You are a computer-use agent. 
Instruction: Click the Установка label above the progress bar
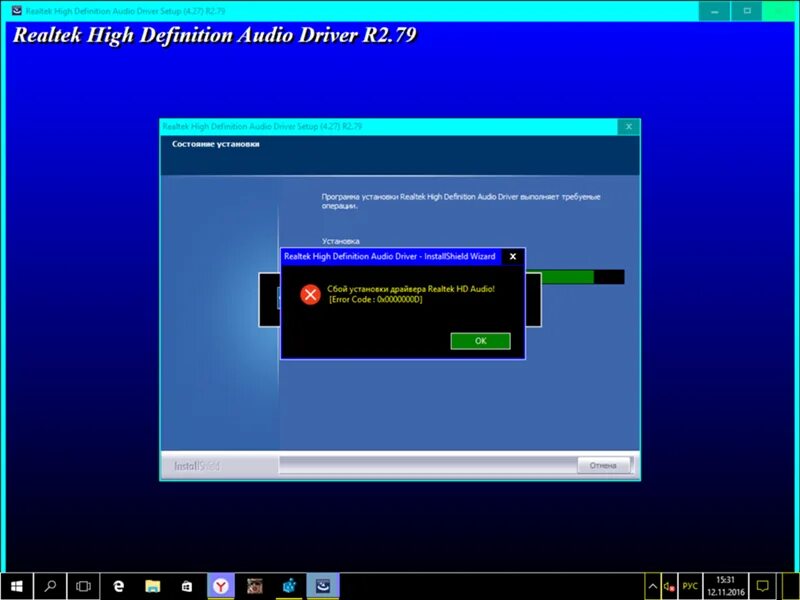pos(340,241)
